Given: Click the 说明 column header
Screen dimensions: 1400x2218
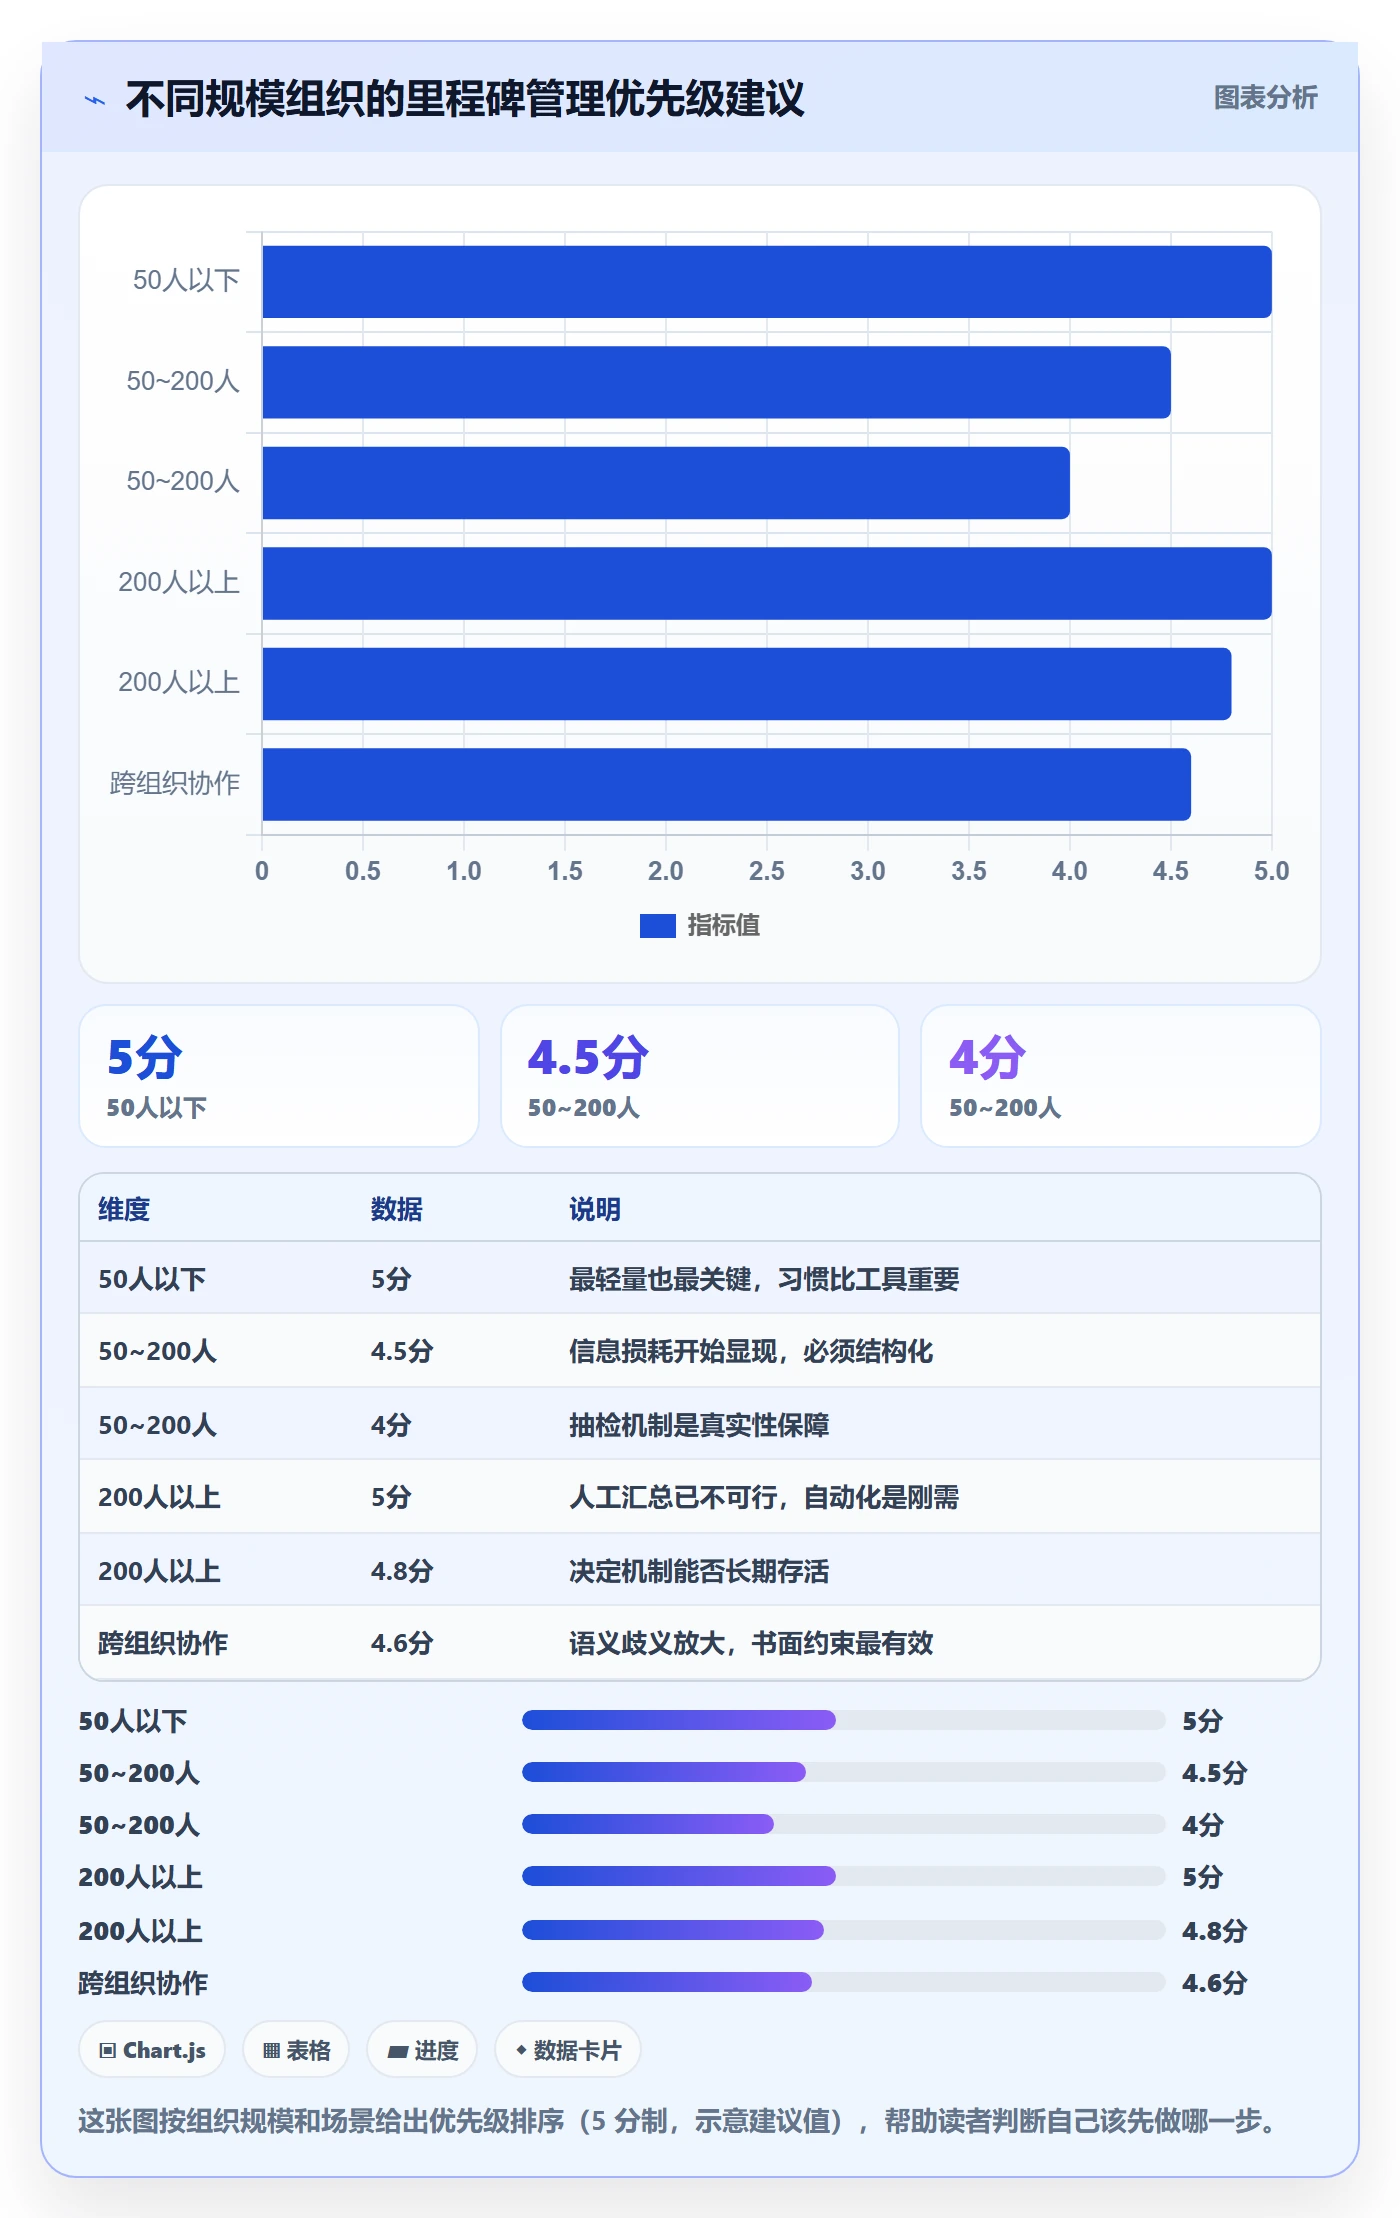Looking at the screenshot, I should (x=595, y=1209).
